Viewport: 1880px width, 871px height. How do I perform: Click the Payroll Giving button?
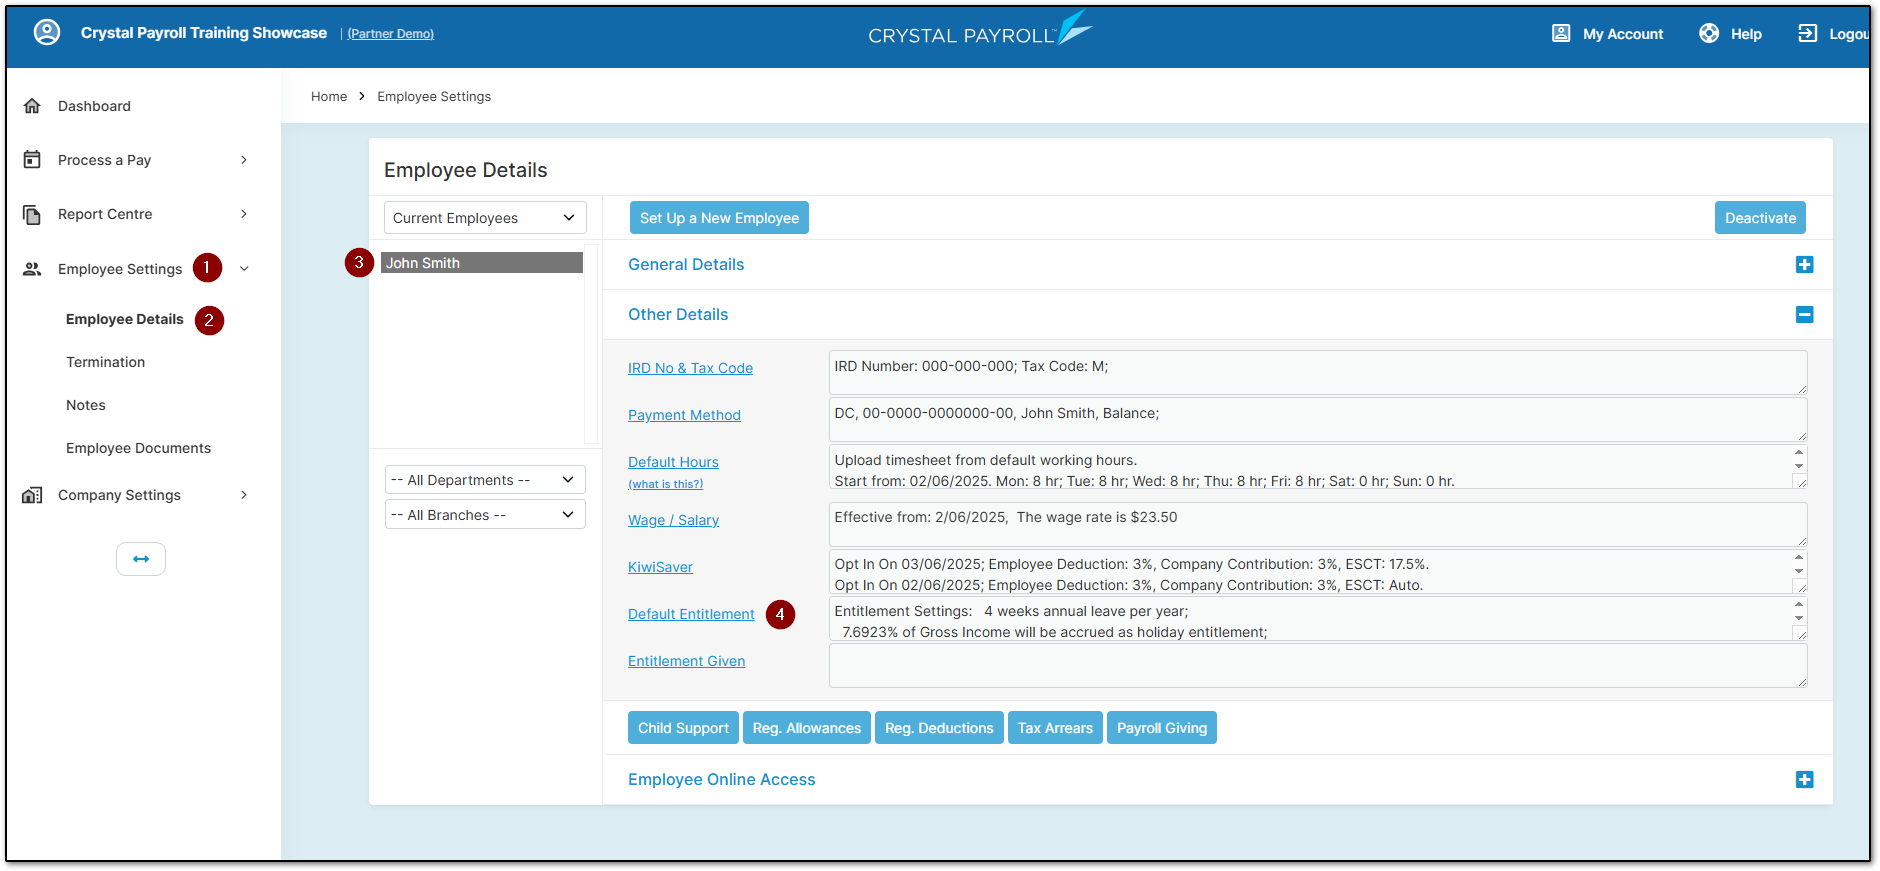click(1162, 728)
